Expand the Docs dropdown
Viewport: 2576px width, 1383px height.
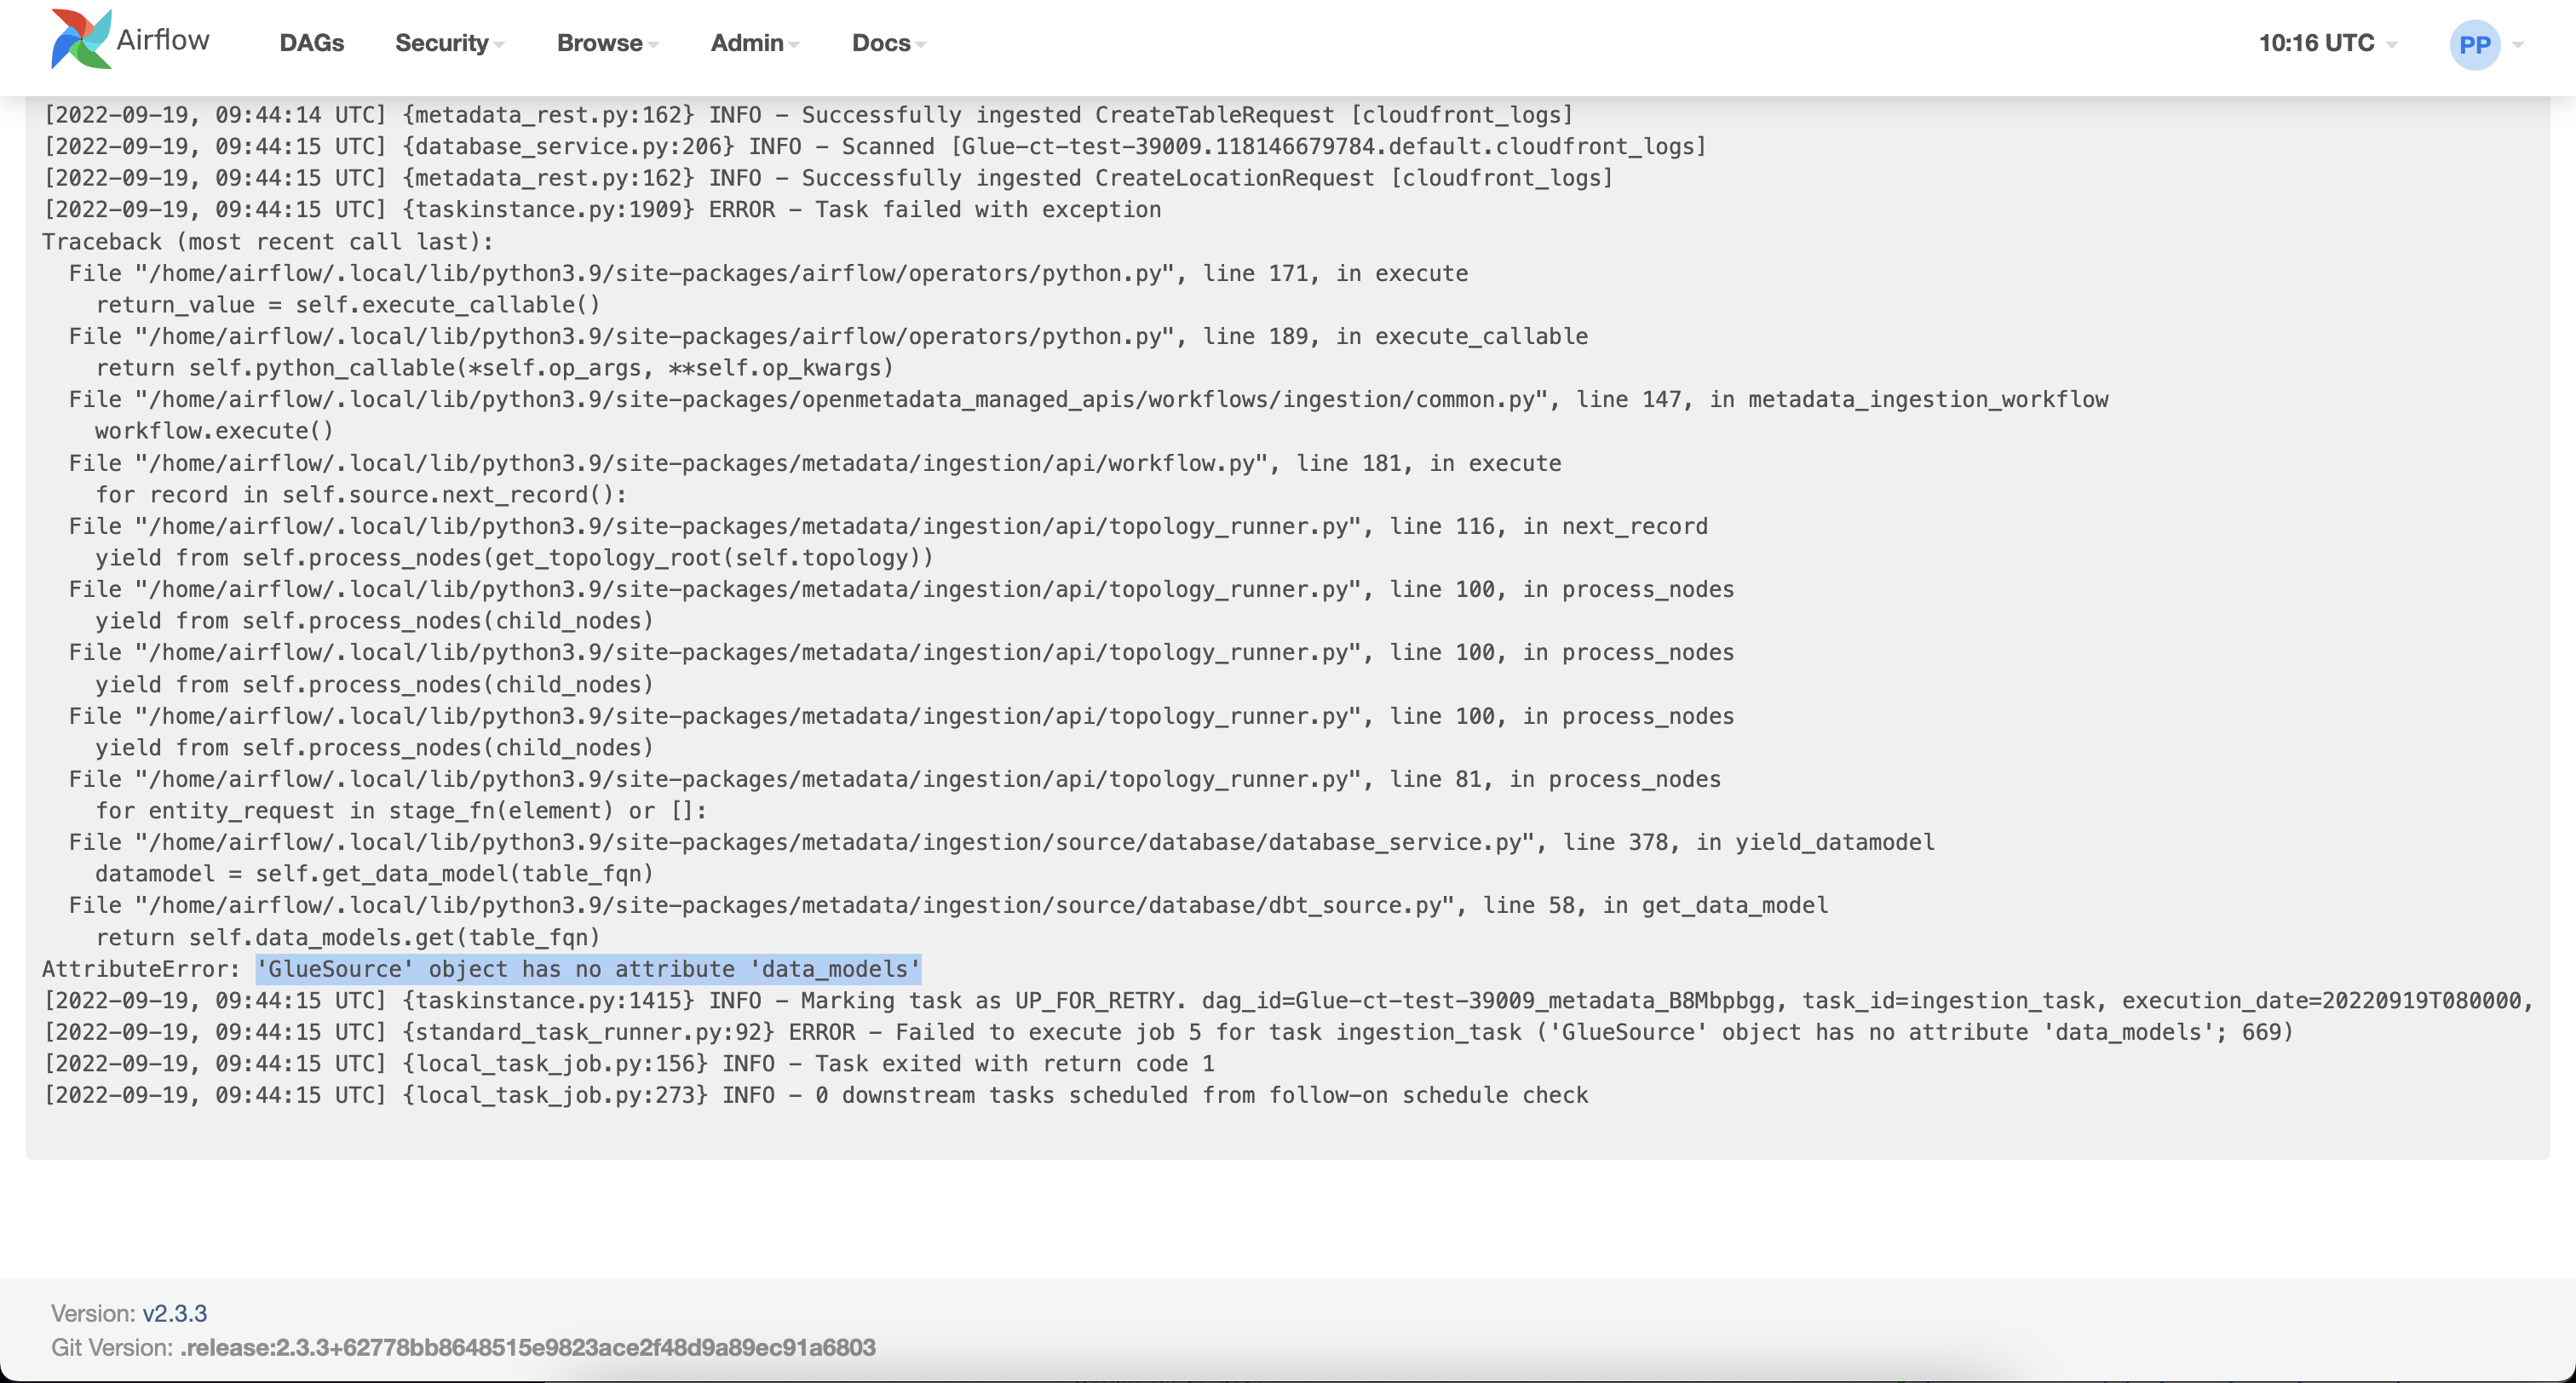880,43
